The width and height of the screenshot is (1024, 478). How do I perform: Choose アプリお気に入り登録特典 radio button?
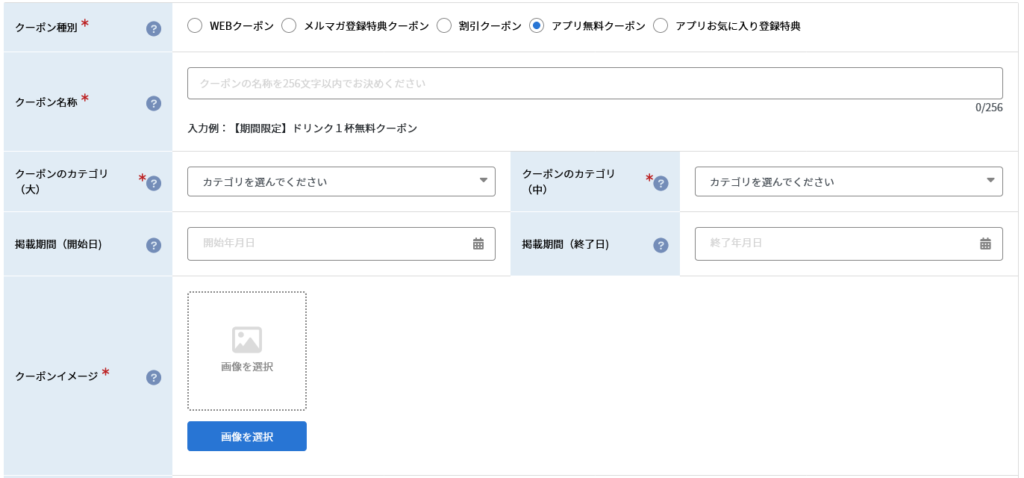[661, 26]
